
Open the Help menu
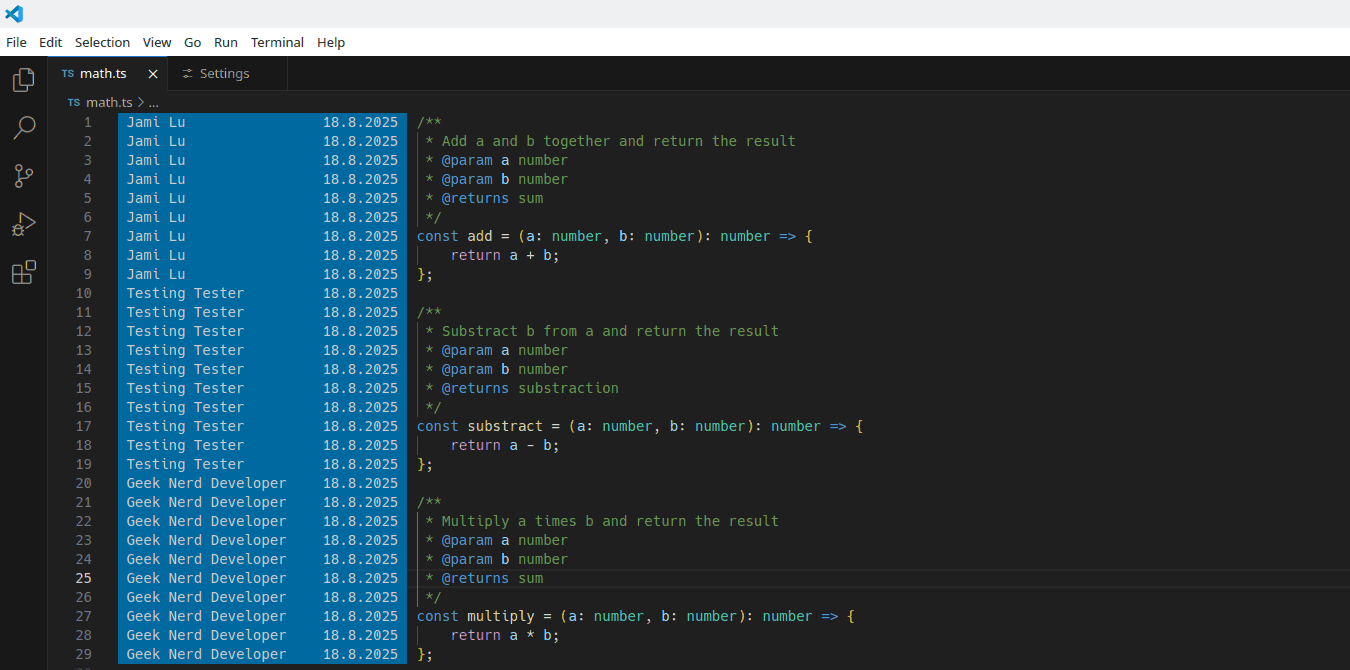(x=331, y=42)
